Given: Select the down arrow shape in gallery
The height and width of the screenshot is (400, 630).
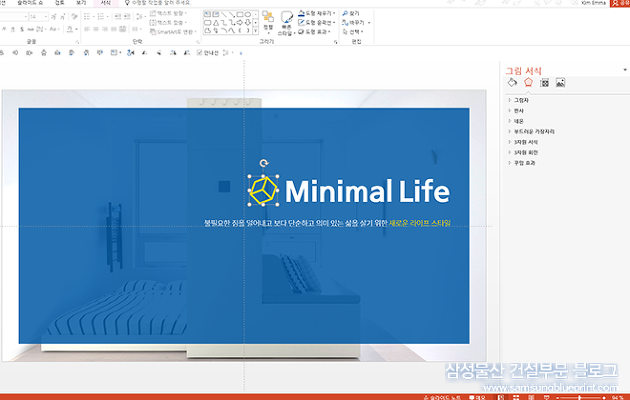Looking at the screenshot, I should coord(248,22).
